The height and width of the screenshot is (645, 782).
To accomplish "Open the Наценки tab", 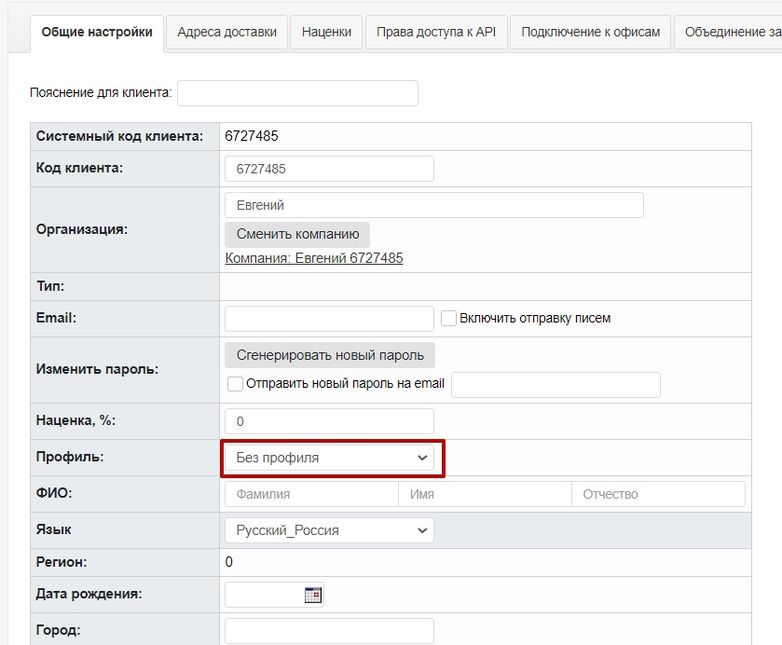I will pos(326,32).
